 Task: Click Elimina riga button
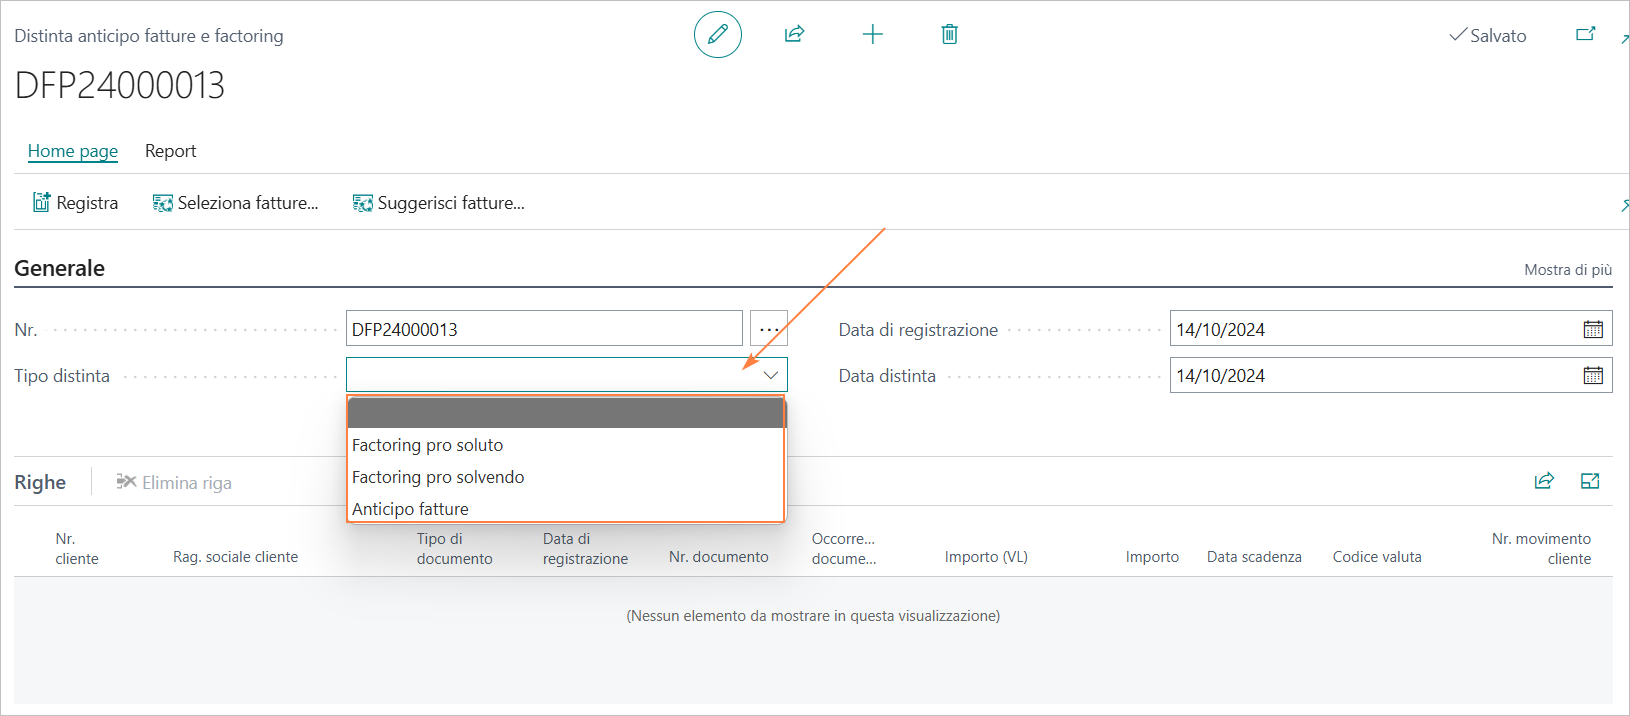coord(174,483)
